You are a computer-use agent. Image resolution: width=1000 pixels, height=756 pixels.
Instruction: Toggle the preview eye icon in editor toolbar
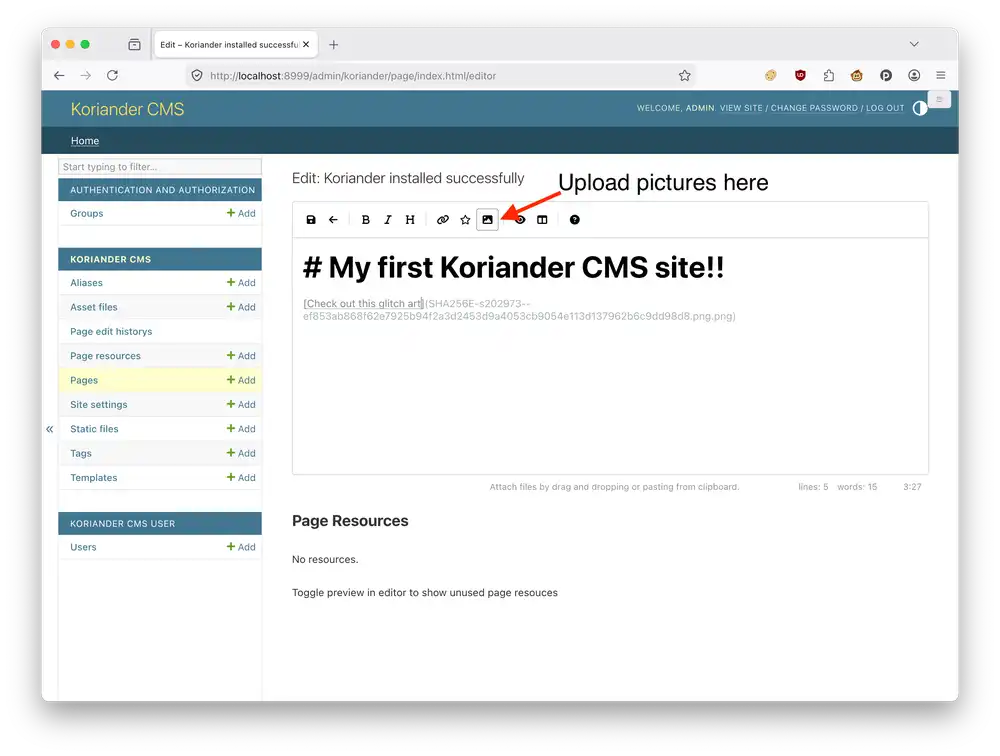tap(520, 219)
